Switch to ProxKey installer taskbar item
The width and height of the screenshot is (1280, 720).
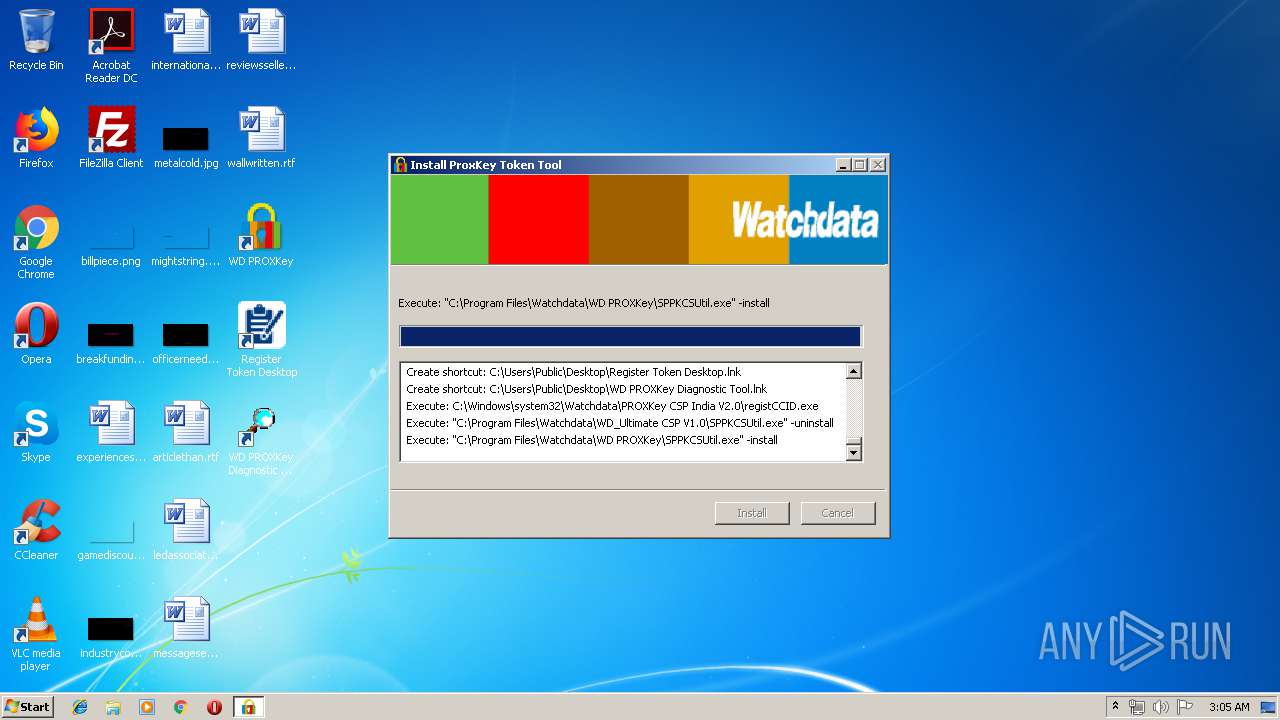[x=248, y=707]
